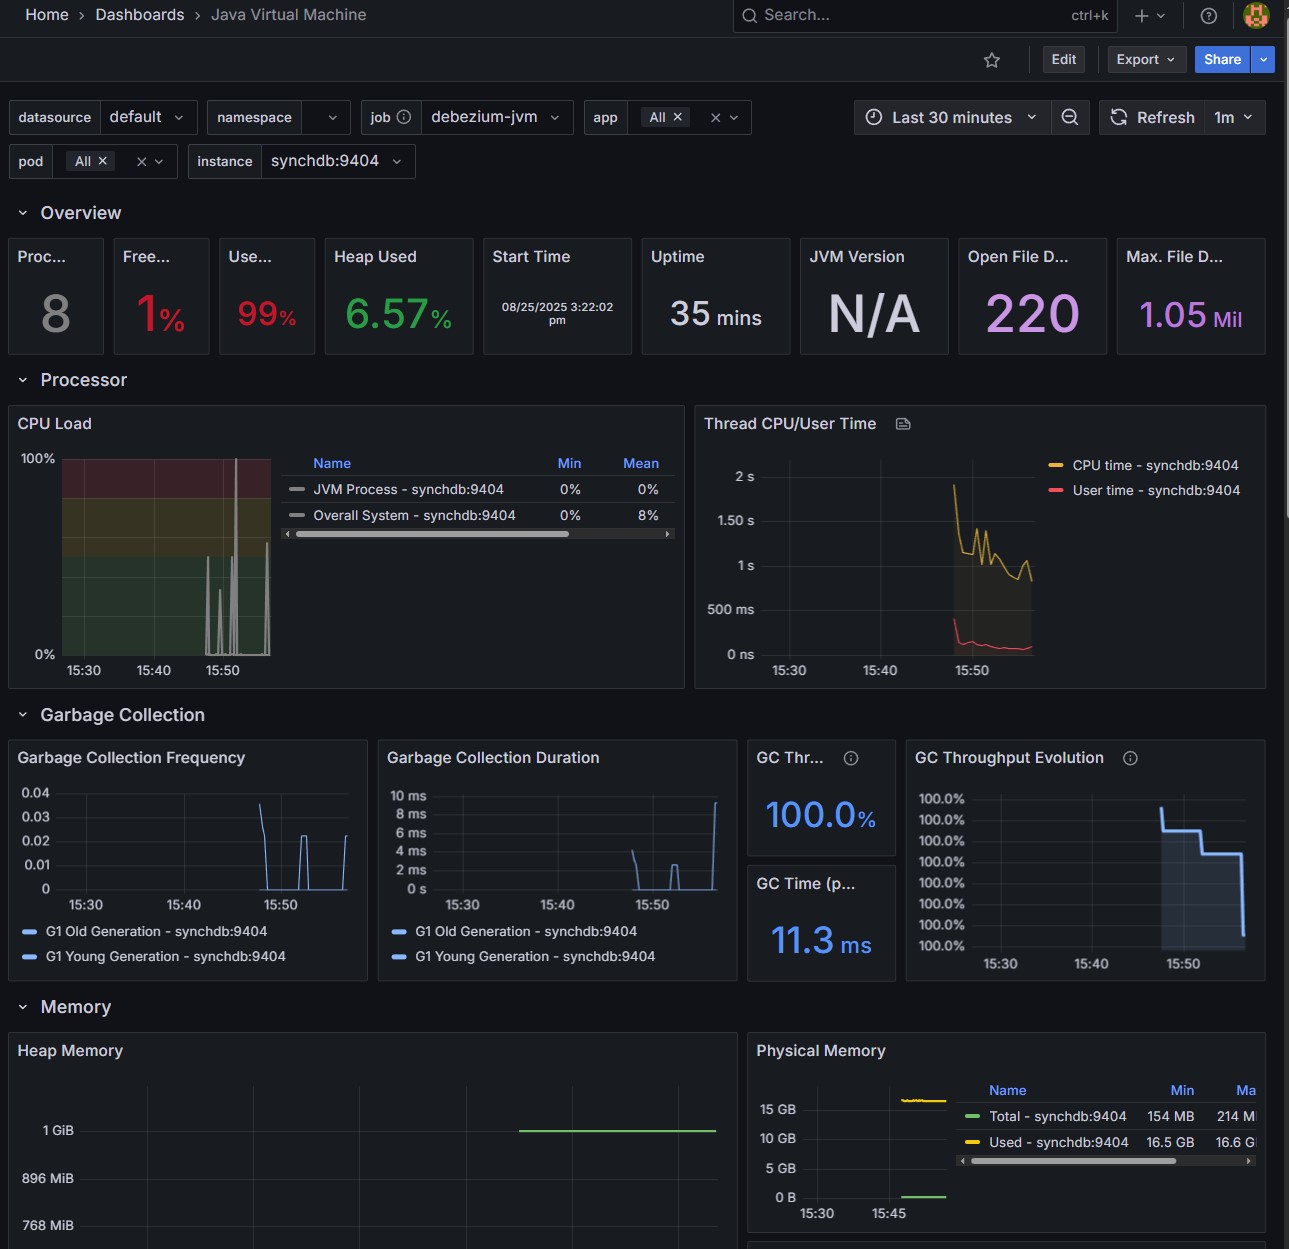The width and height of the screenshot is (1289, 1249).
Task: Open the instance synchdb:9404 dropdown
Action: pos(337,161)
